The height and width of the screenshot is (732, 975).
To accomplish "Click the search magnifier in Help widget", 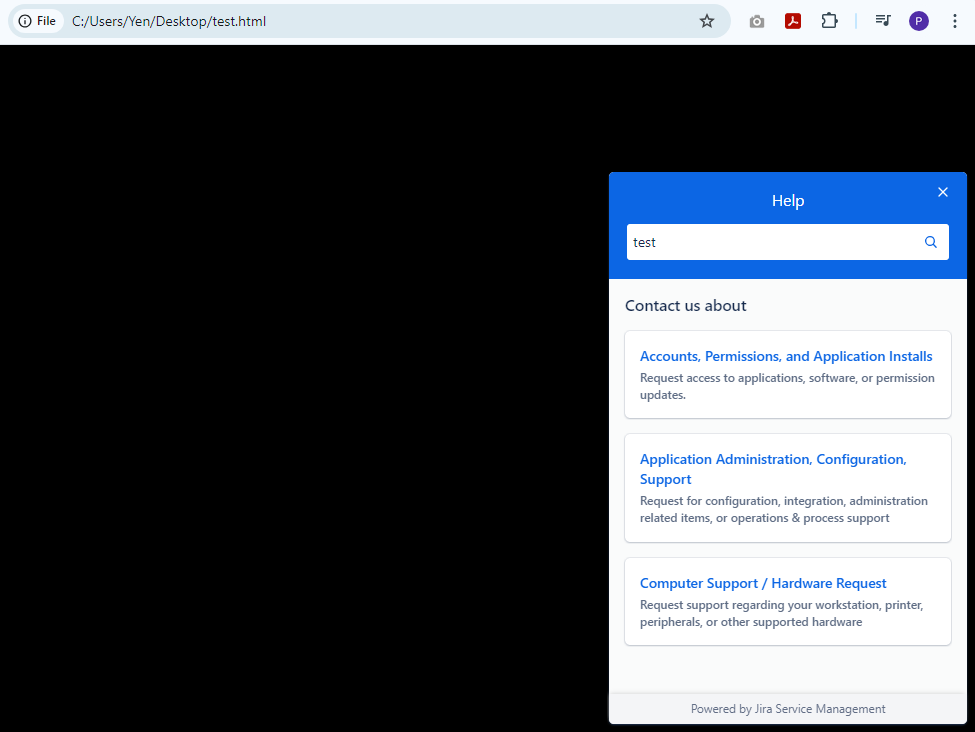I will coord(930,242).
